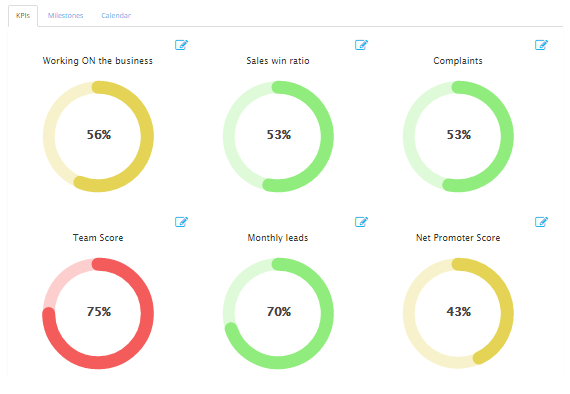Edit the Team Score KPI
Viewport: 570px width, 394px height.
181,221
